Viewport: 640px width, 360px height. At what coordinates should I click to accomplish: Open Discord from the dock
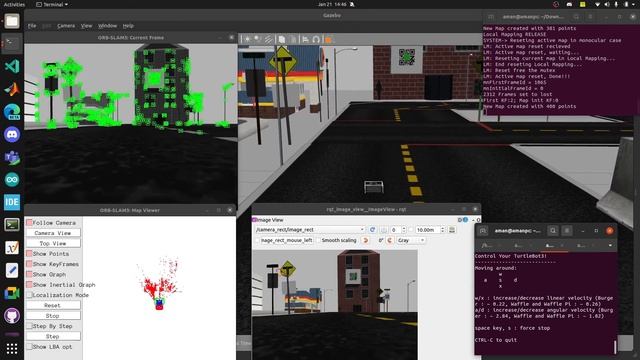(12, 134)
